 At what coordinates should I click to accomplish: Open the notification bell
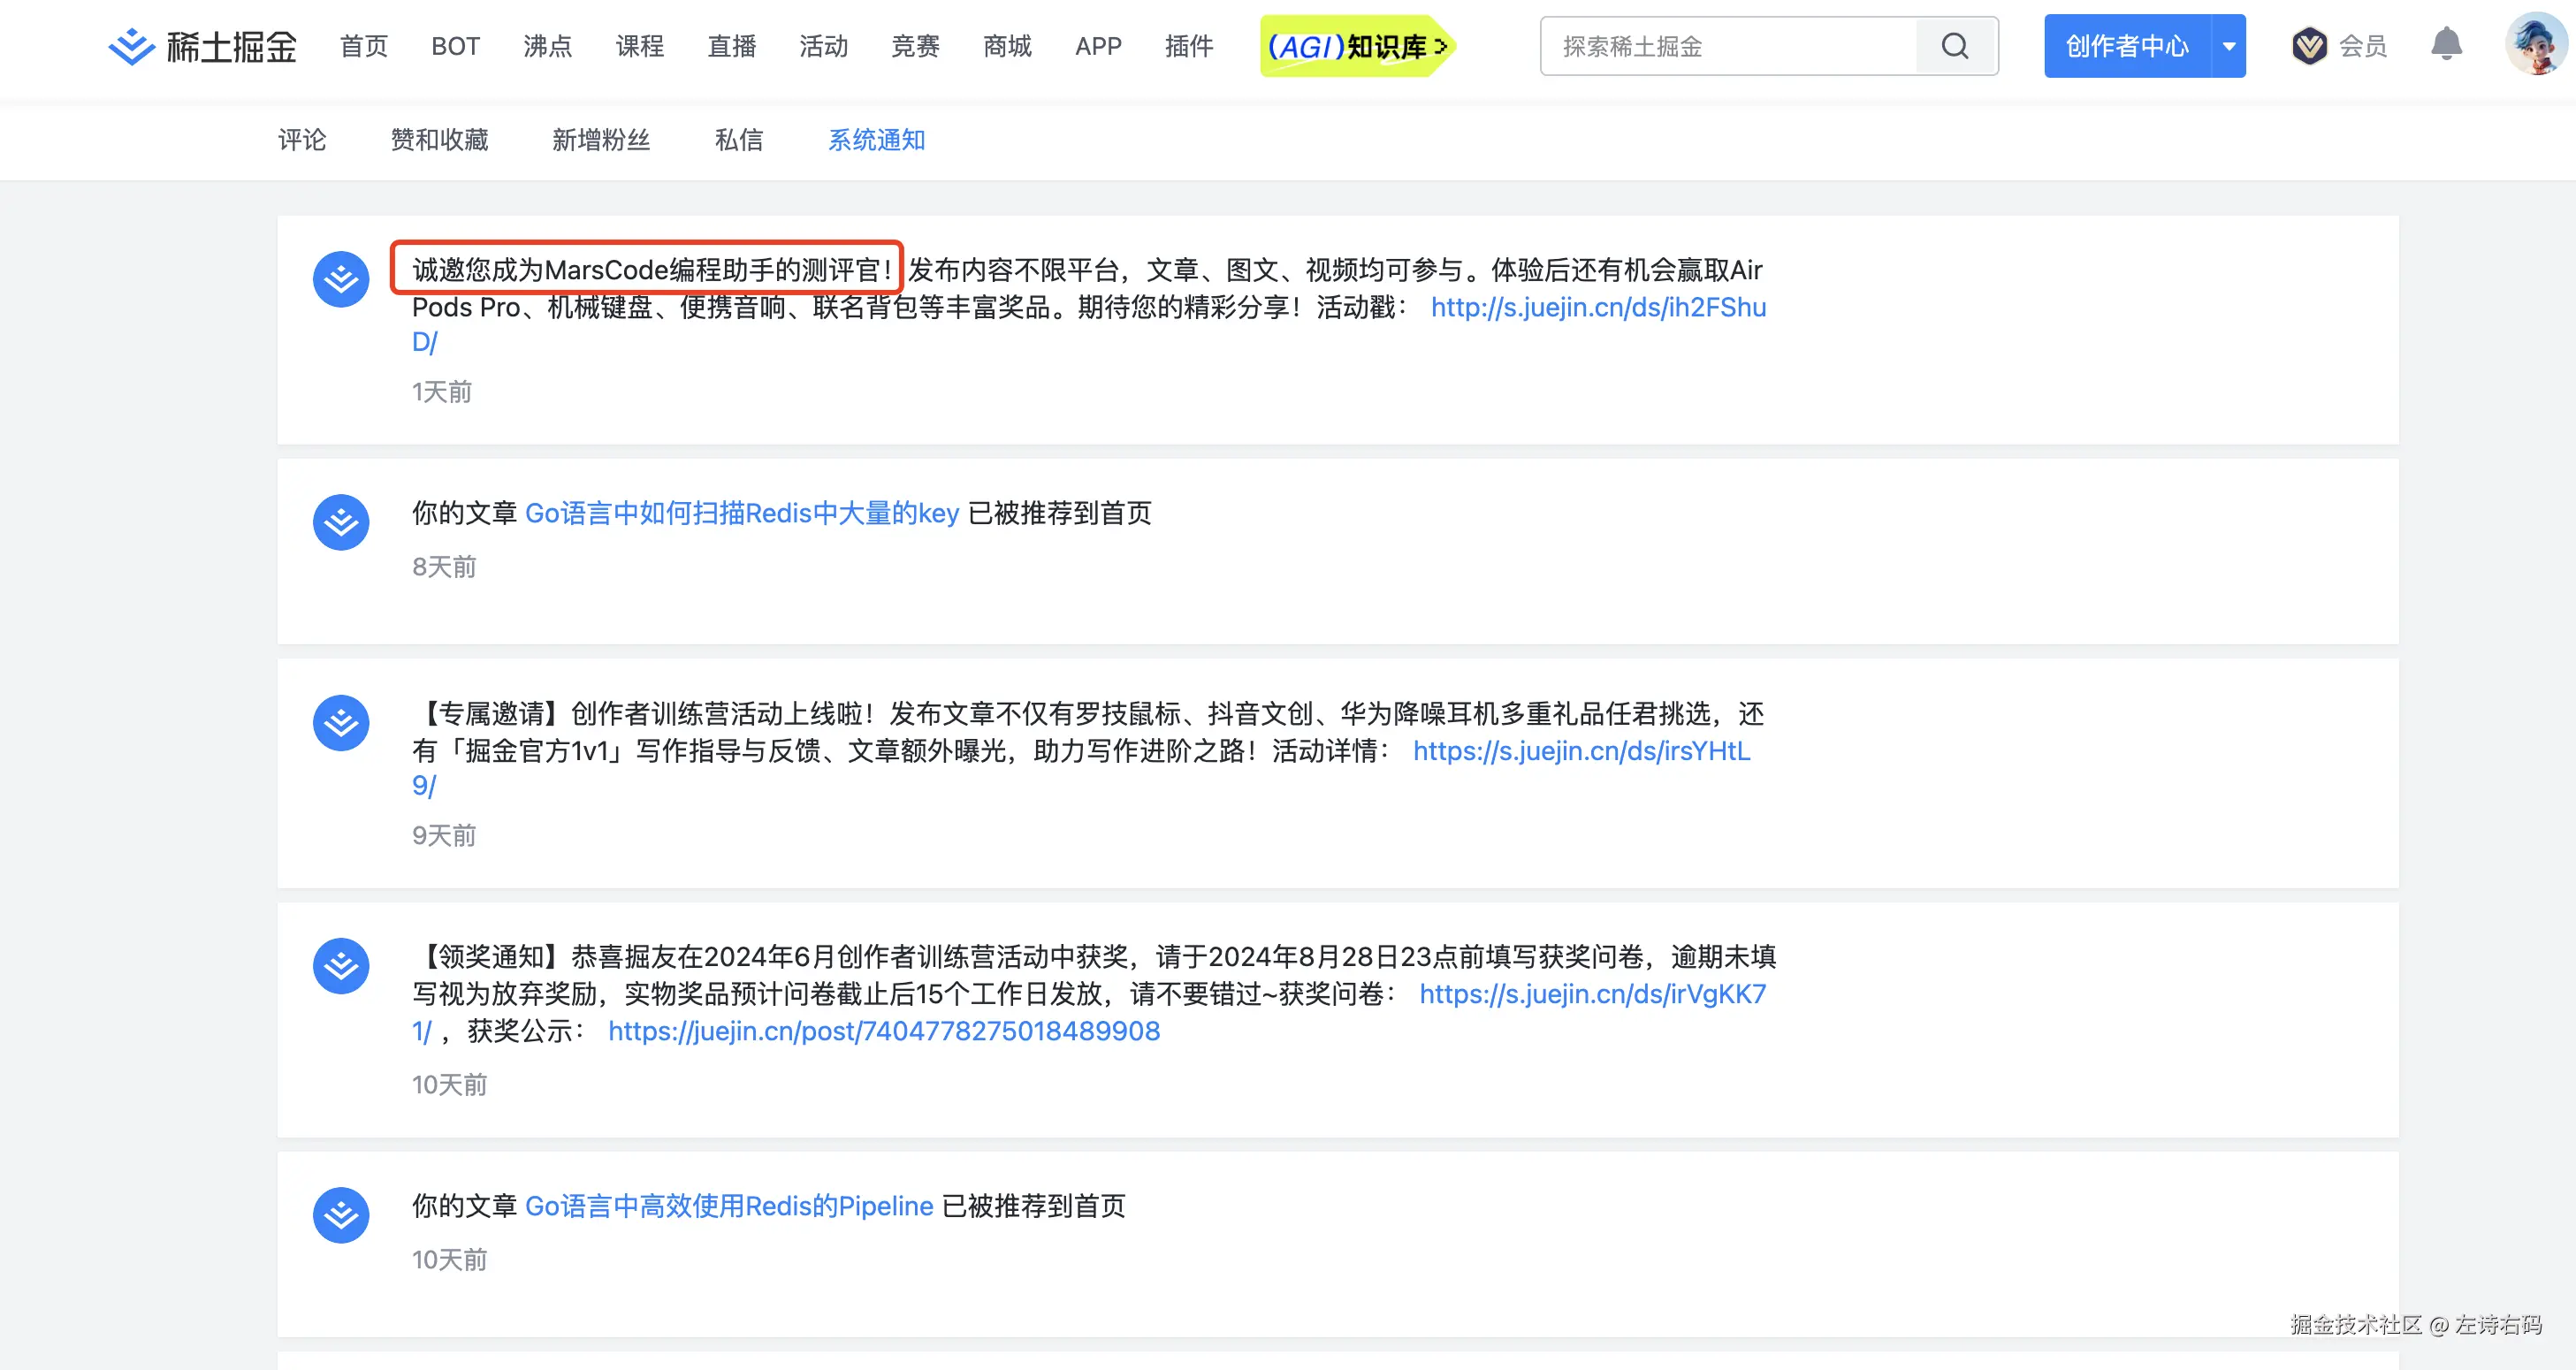(2446, 44)
